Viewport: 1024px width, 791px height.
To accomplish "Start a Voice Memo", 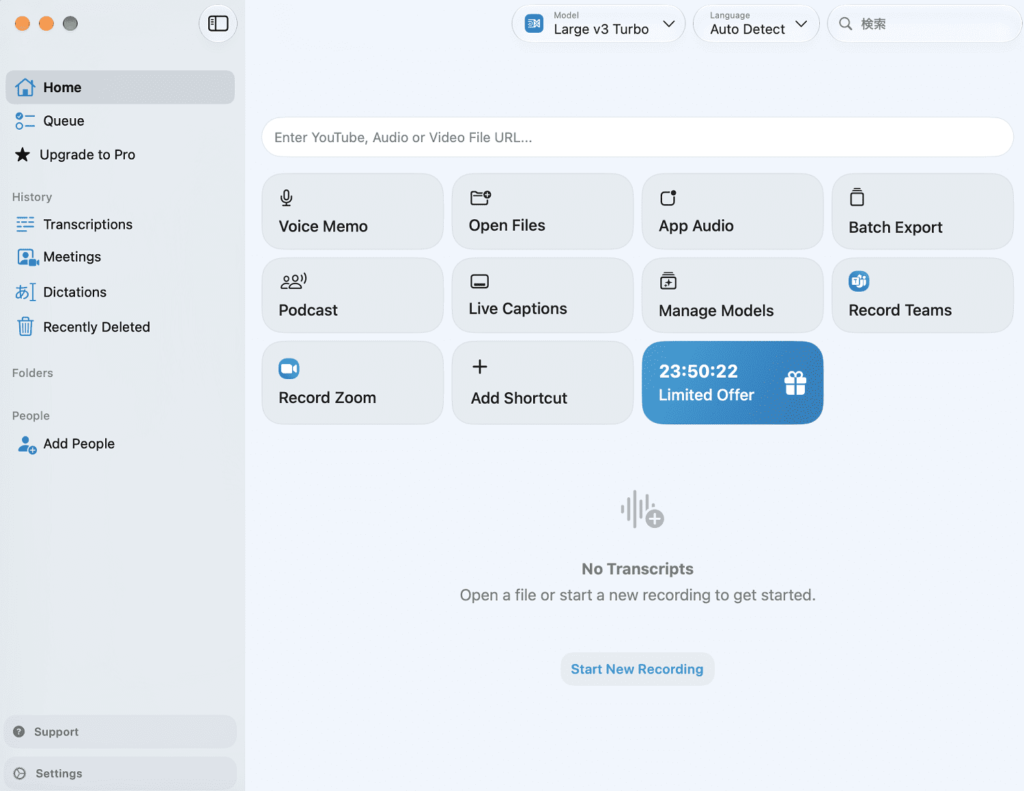I will pyautogui.click(x=353, y=211).
